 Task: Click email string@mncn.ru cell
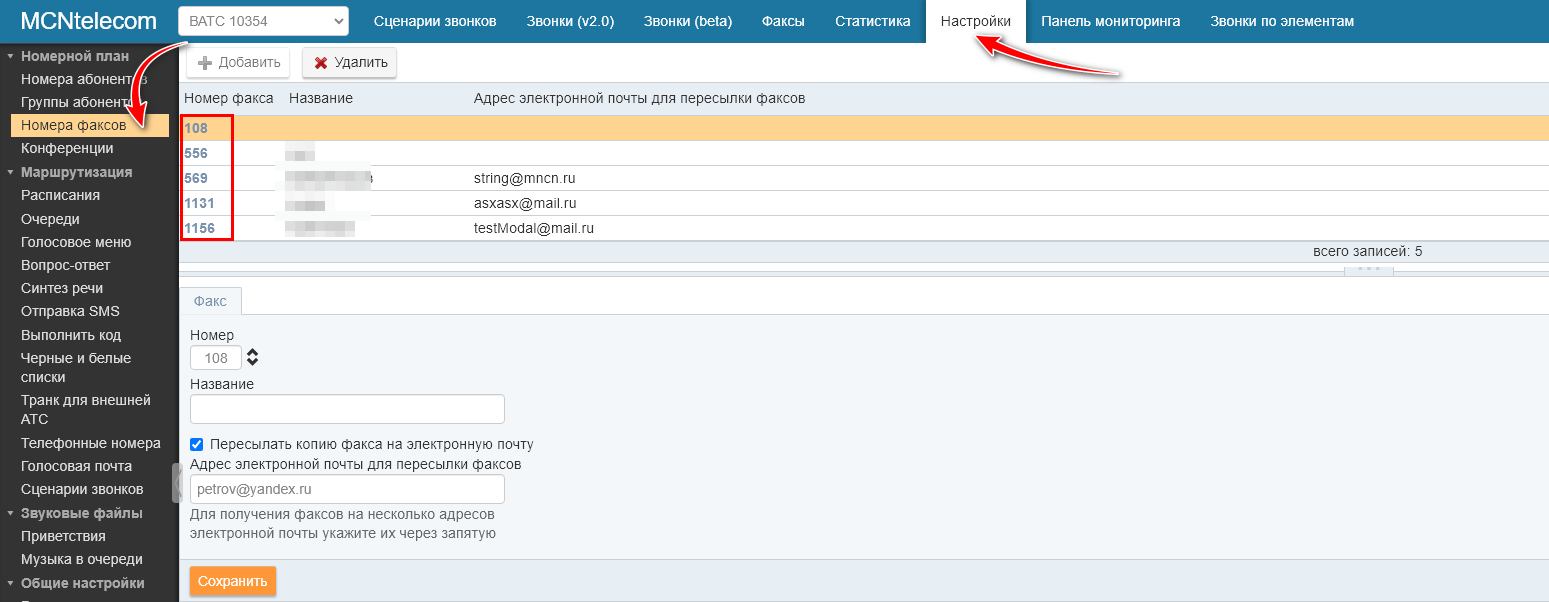525,178
